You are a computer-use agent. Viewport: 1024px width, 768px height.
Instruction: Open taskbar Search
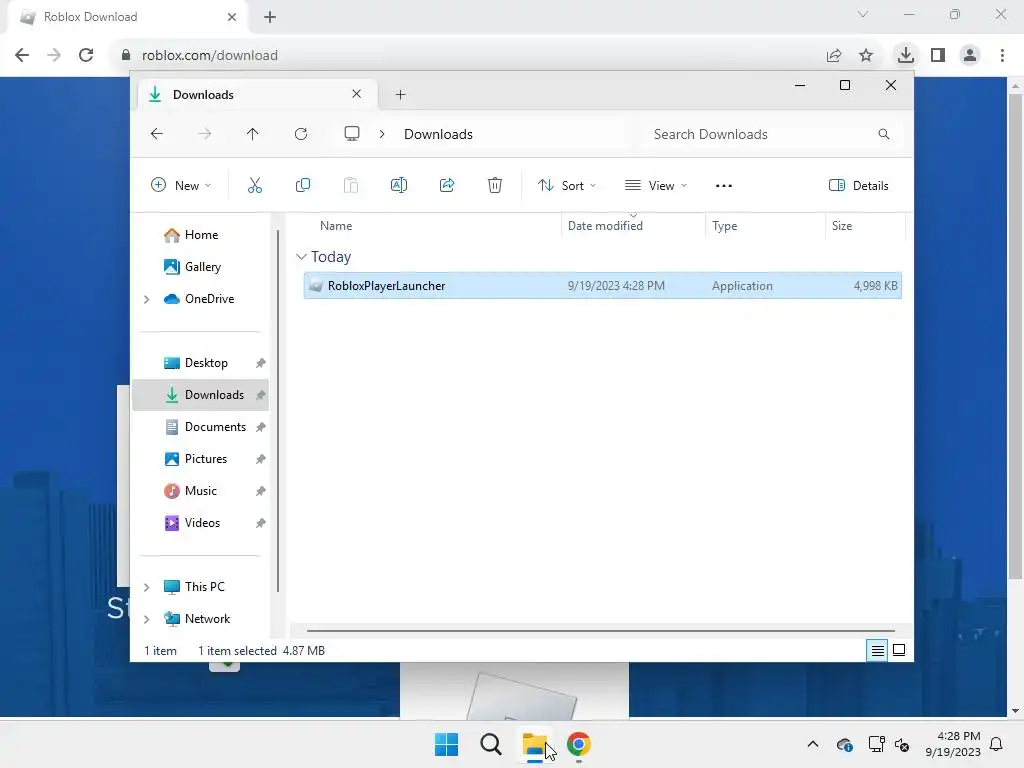(x=490, y=744)
